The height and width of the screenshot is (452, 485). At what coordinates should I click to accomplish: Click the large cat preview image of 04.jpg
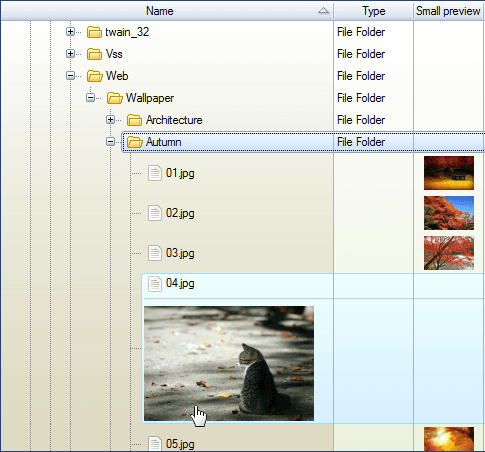[229, 363]
